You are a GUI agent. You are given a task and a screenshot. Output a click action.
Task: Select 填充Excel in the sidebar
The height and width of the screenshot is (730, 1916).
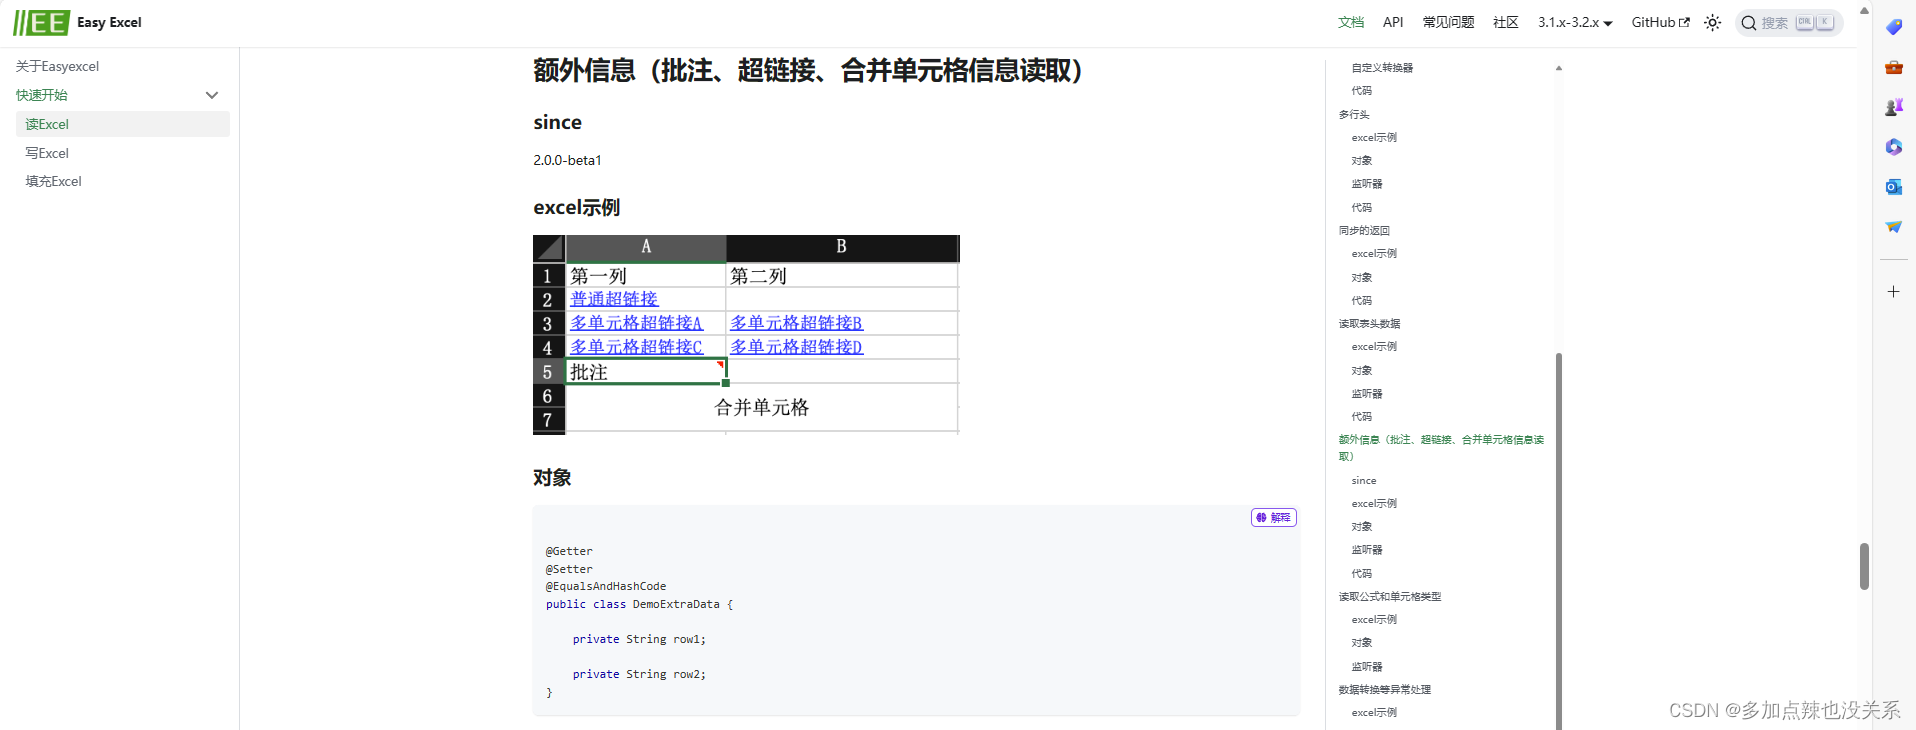(54, 181)
